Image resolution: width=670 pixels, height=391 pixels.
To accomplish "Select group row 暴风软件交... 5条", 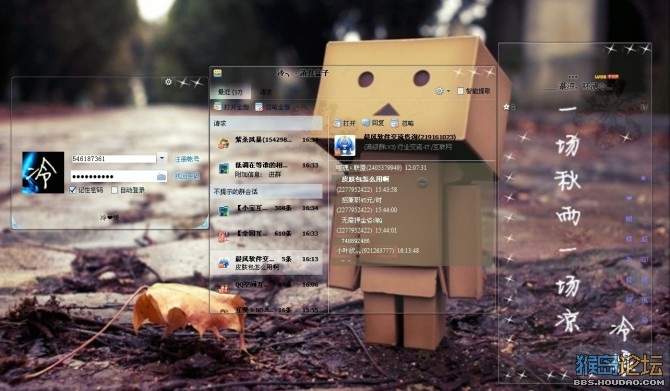I will 267,262.
